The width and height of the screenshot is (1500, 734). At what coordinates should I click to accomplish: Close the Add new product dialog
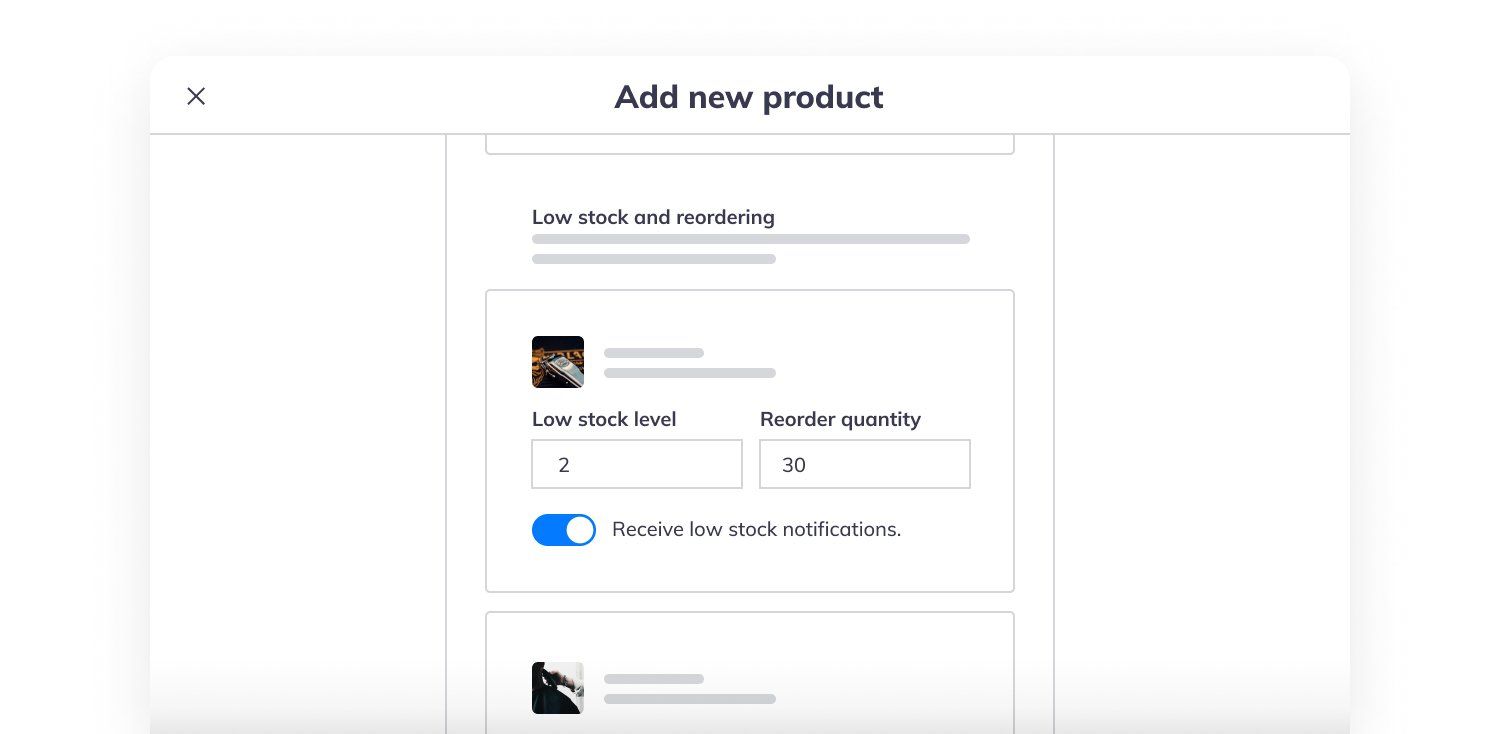pos(196,96)
